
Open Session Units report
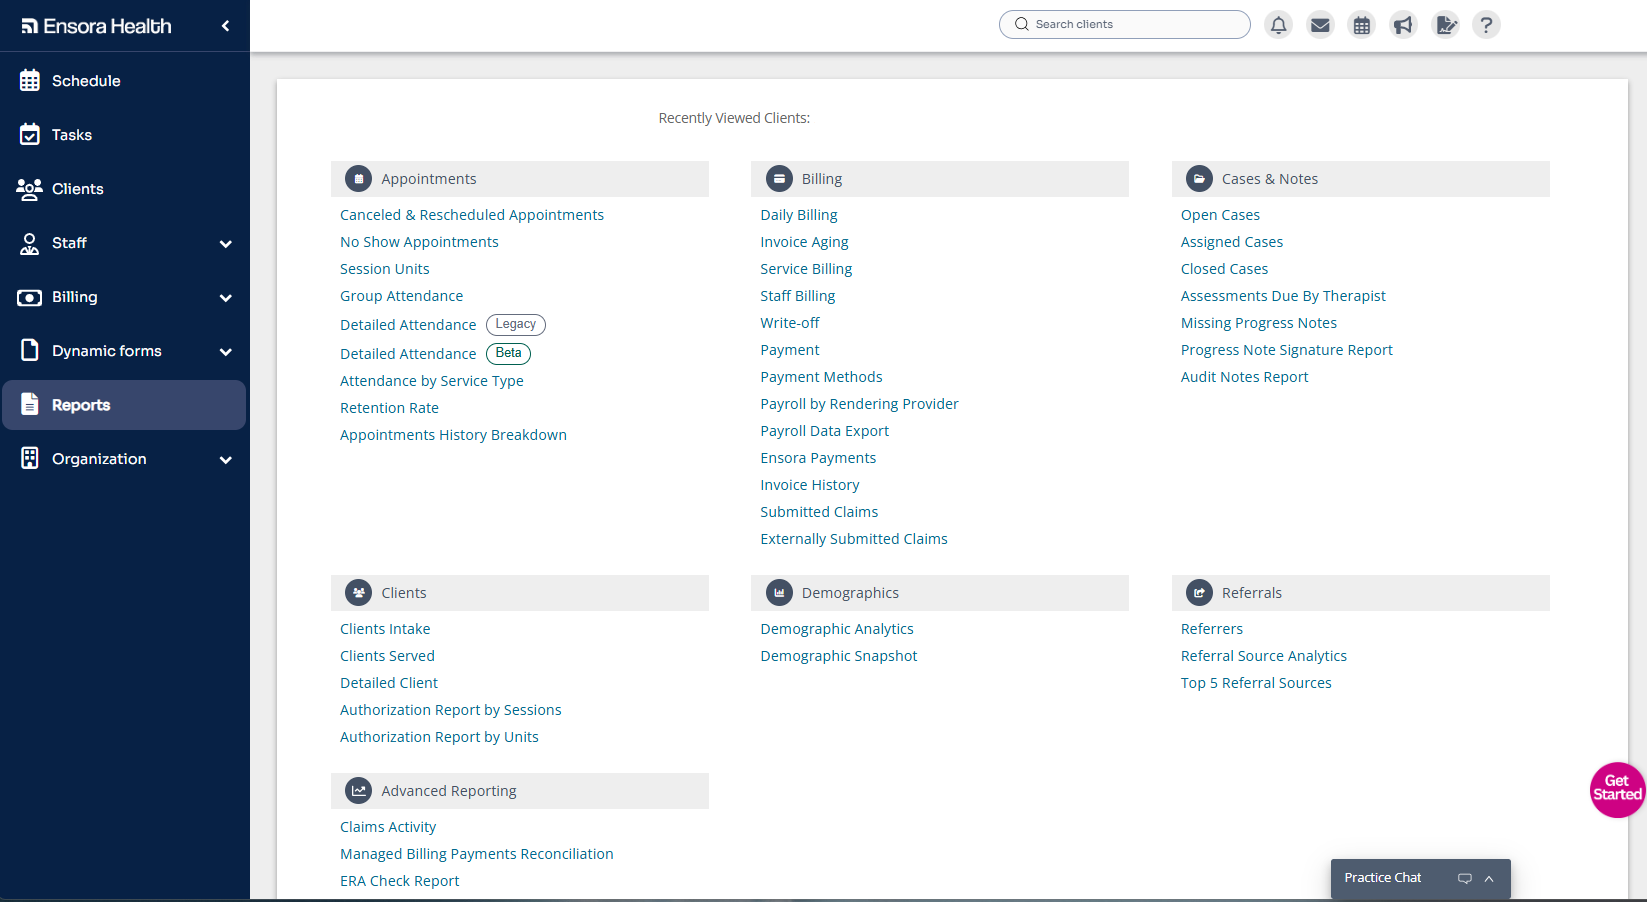[x=385, y=269]
